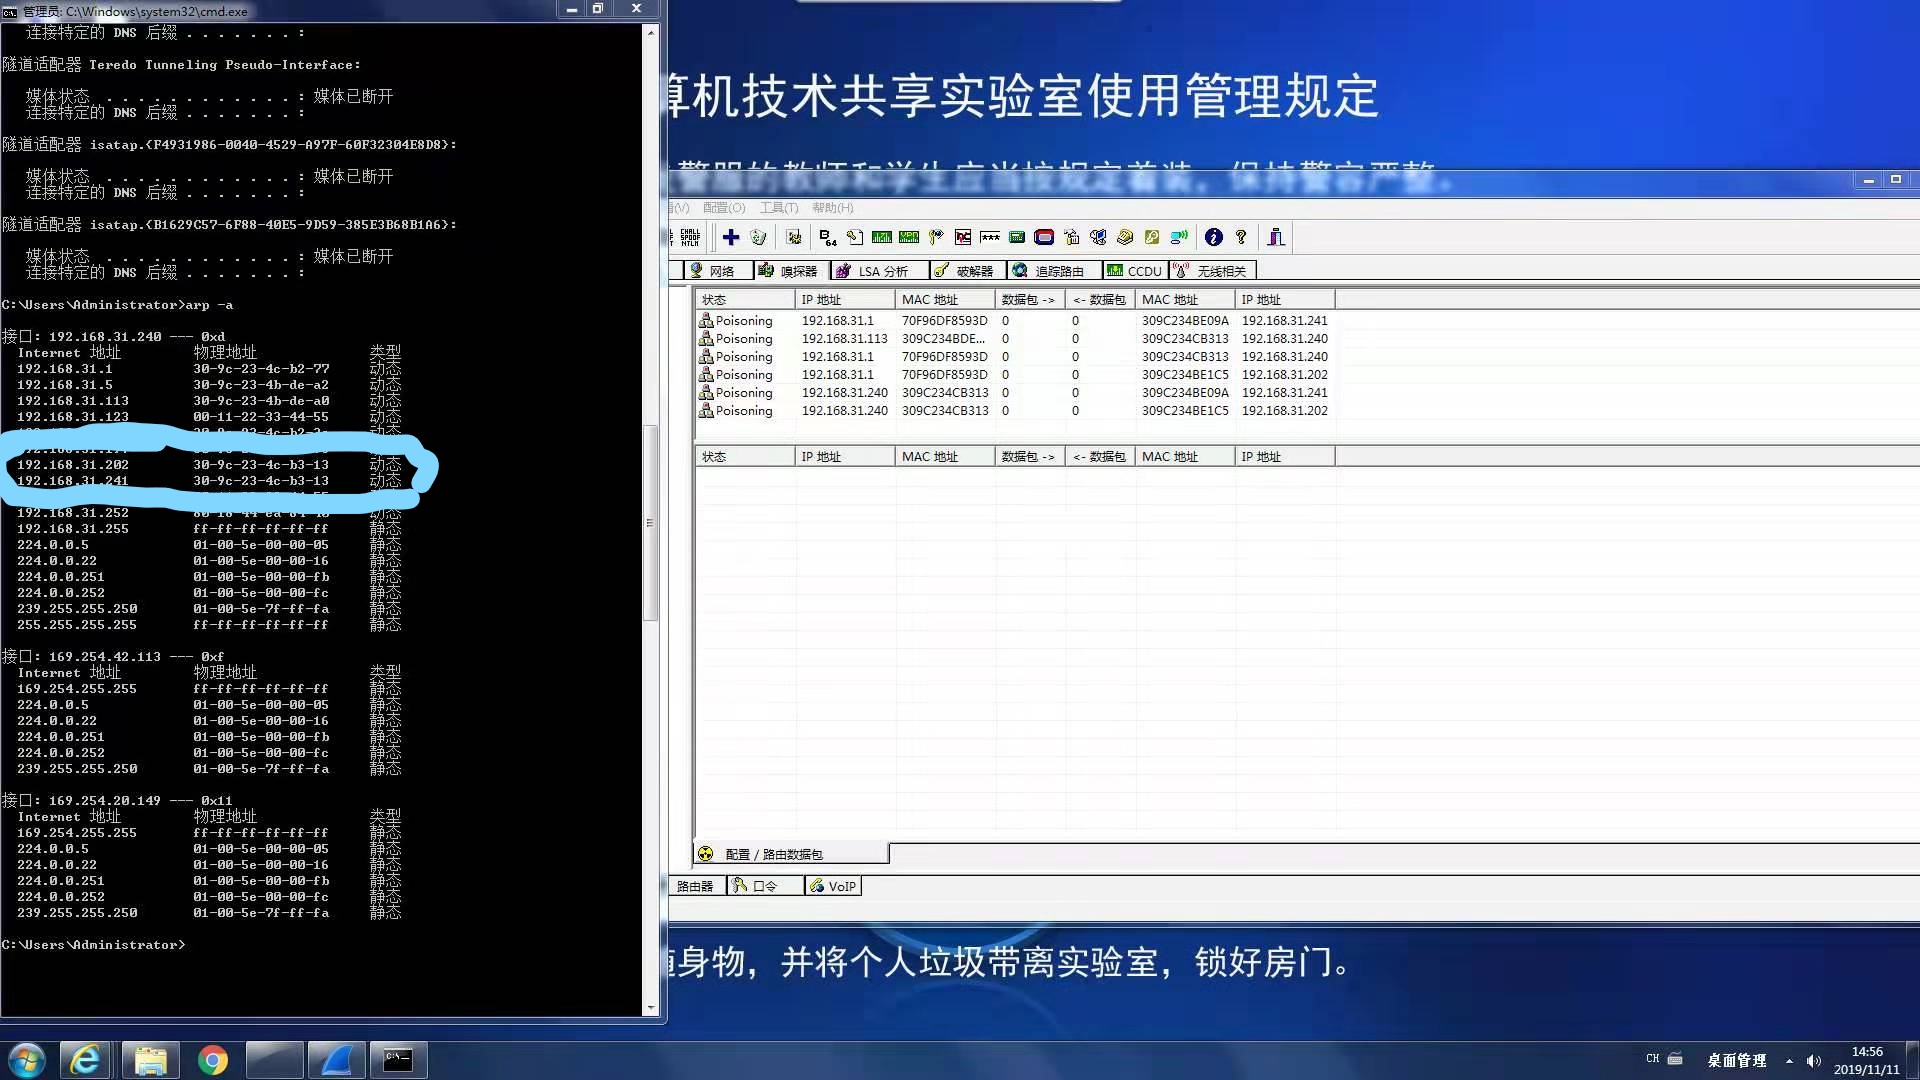
Task: Open the Base64 password decoder tool
Action: coord(827,237)
